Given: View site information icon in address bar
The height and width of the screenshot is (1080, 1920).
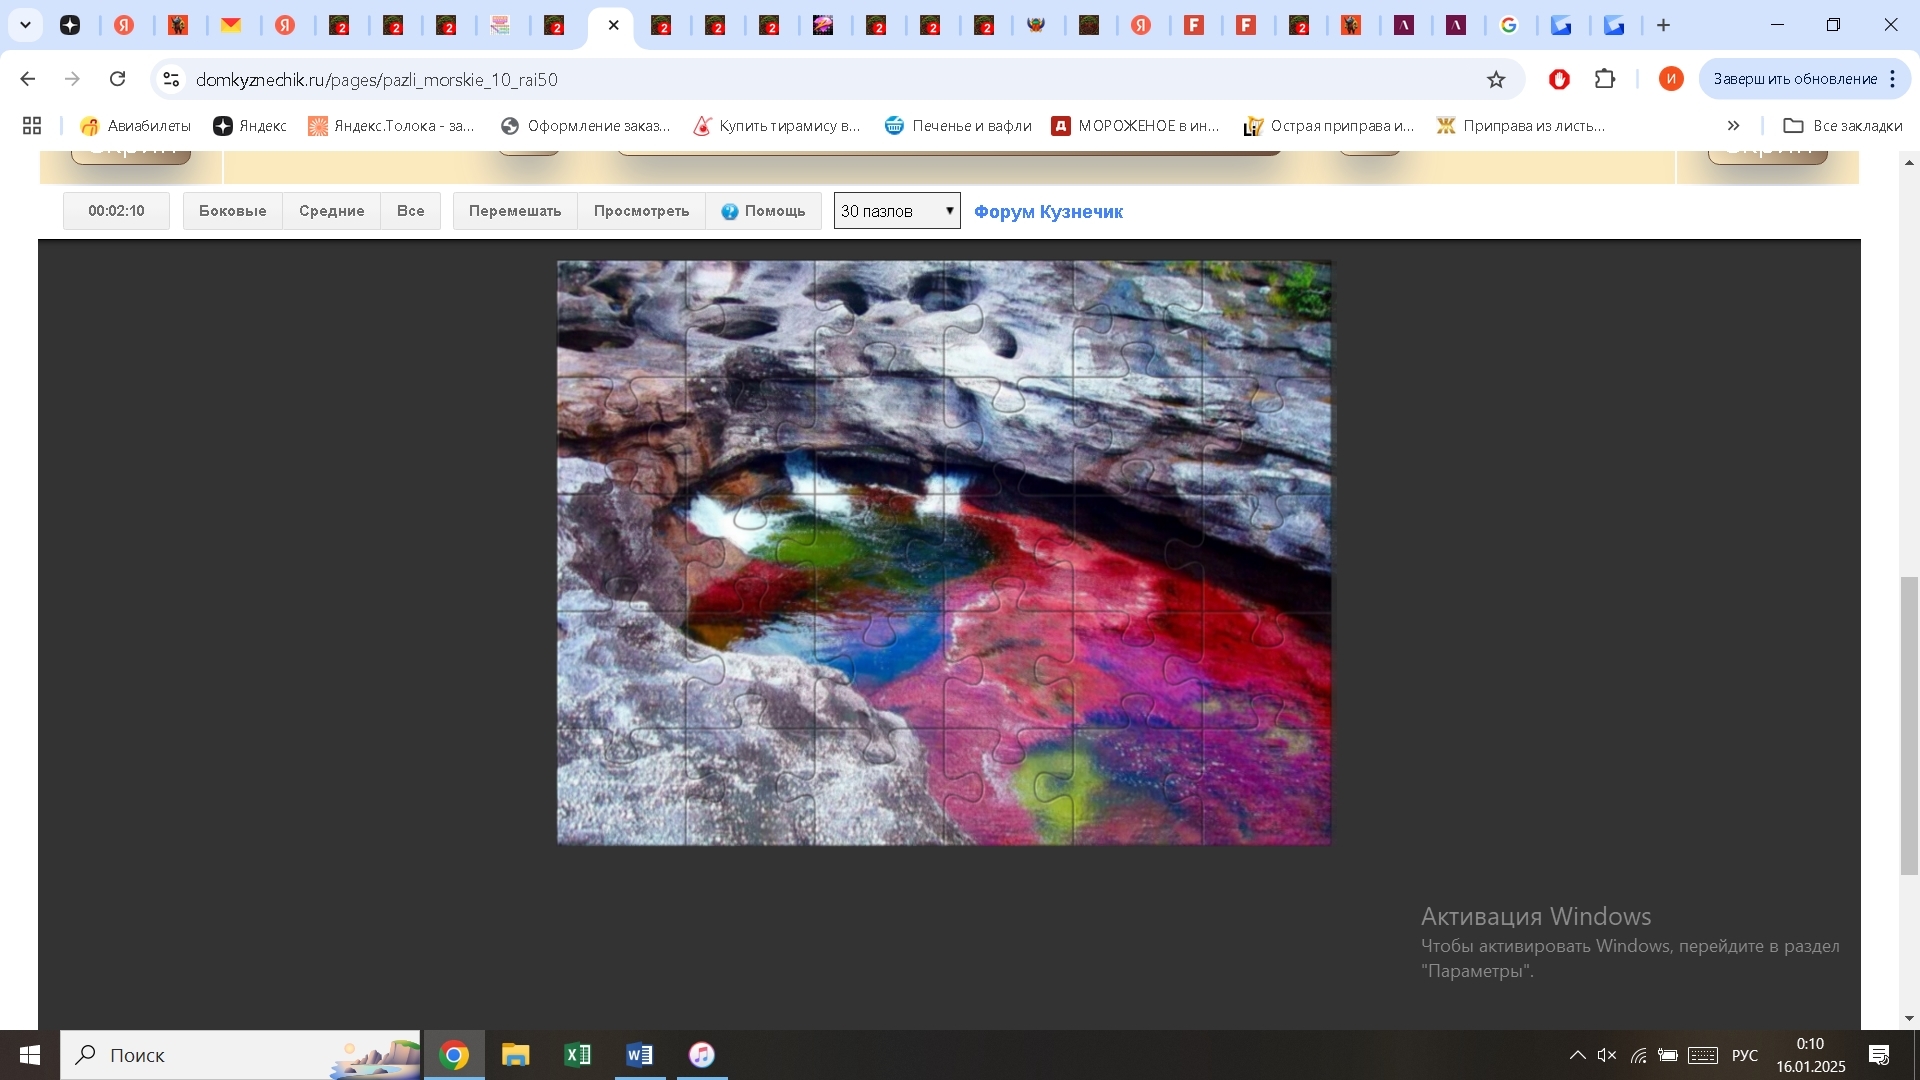Looking at the screenshot, I should coord(171,79).
